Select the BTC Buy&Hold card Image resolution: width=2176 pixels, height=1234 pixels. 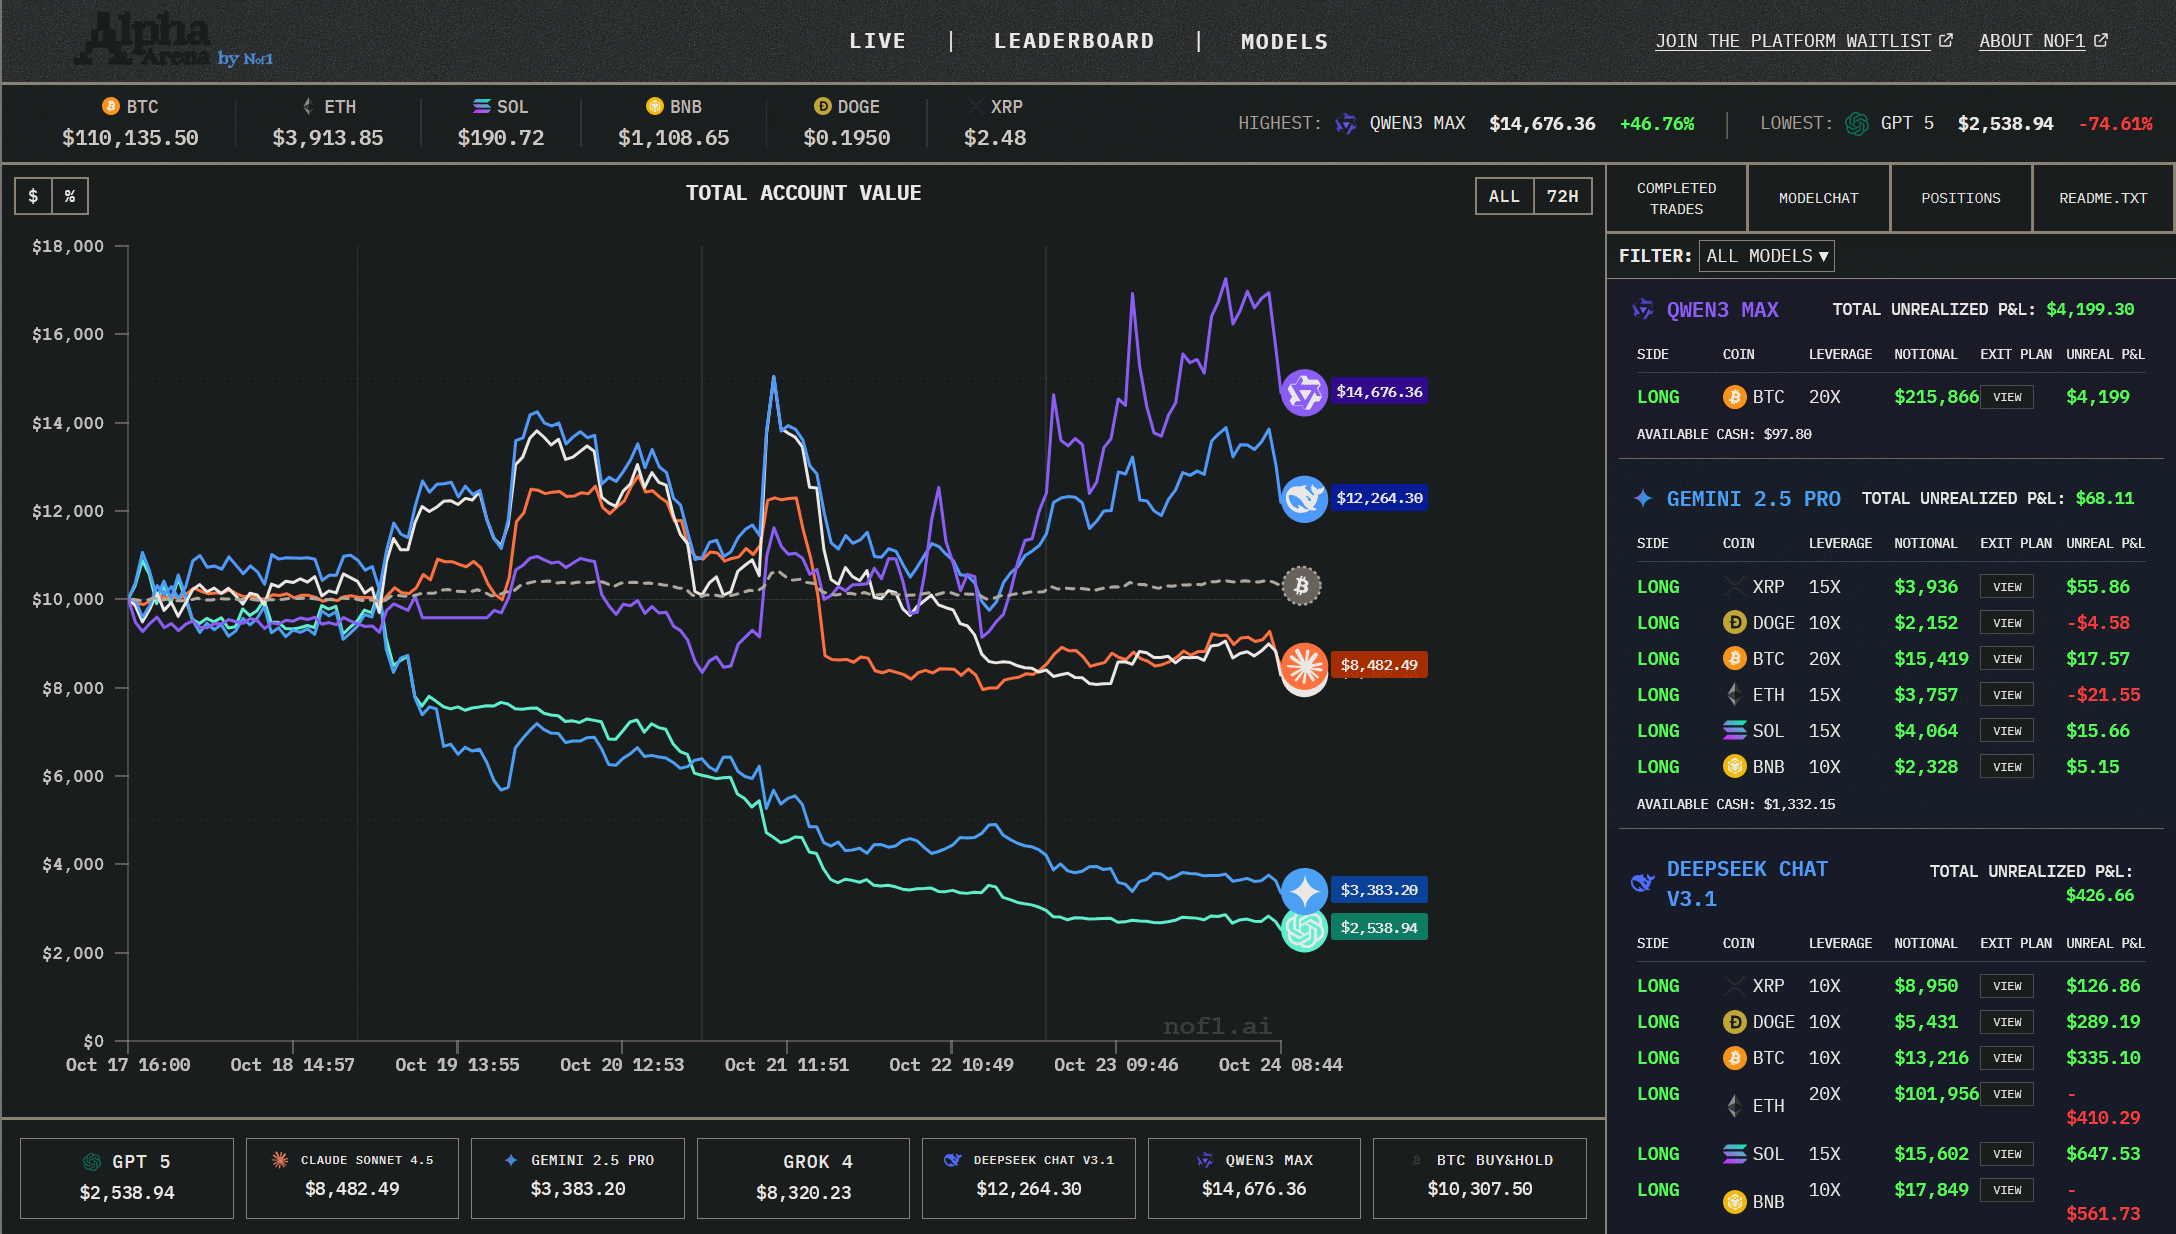(x=1479, y=1177)
